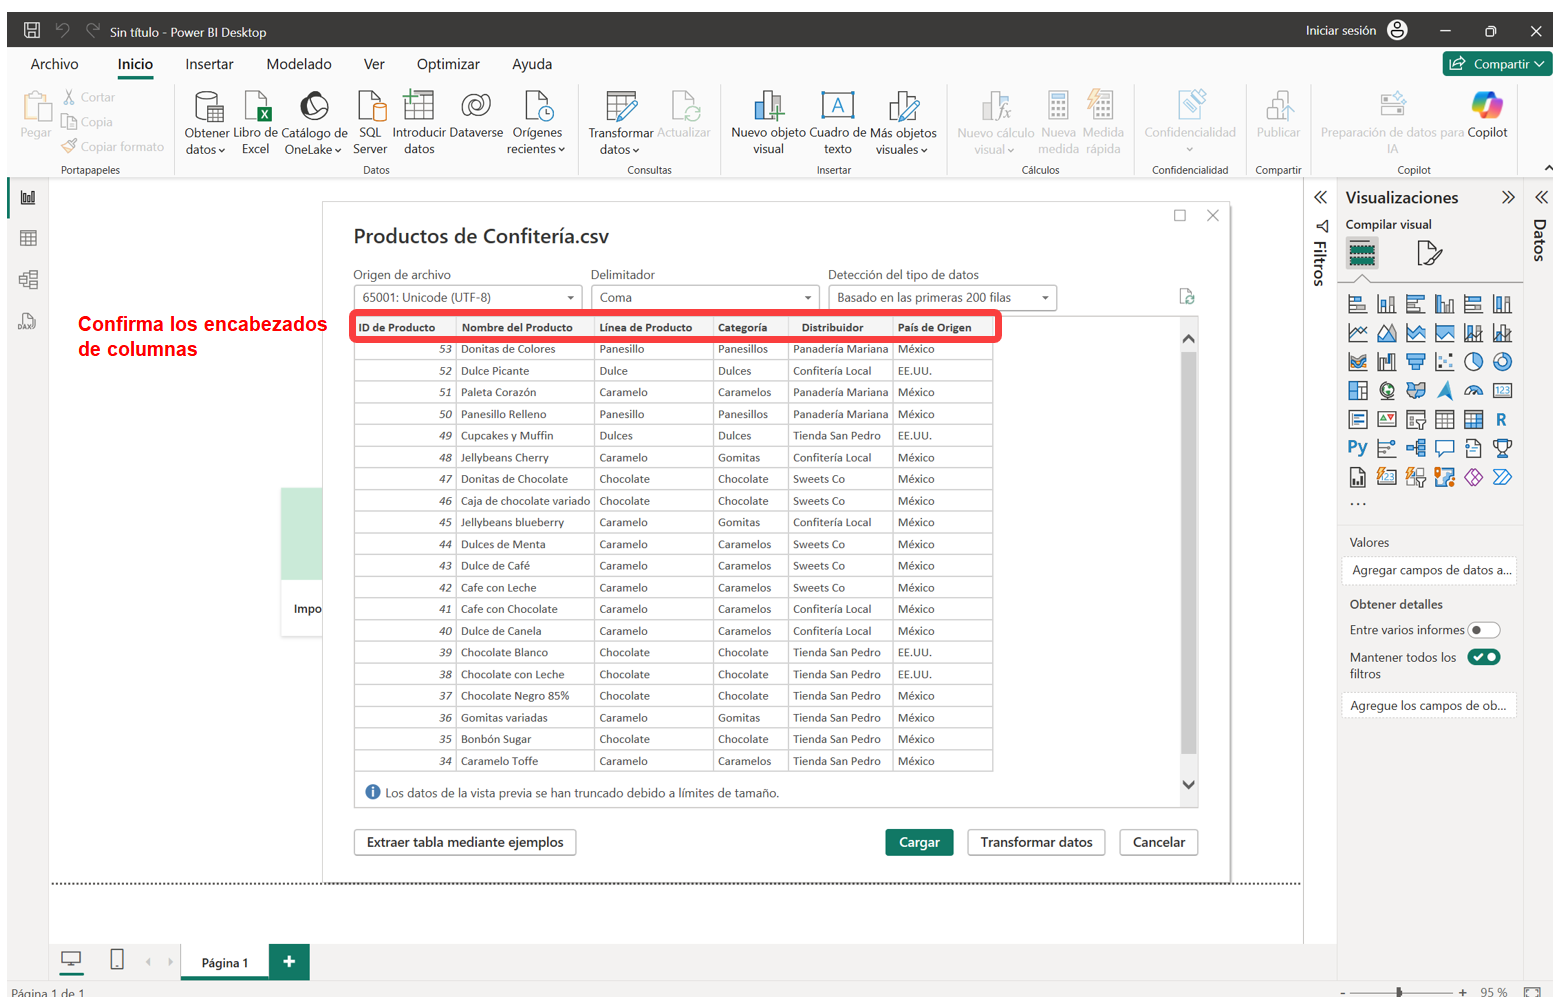Add a new page with plus button
The image size is (1553, 1002).
point(289,961)
